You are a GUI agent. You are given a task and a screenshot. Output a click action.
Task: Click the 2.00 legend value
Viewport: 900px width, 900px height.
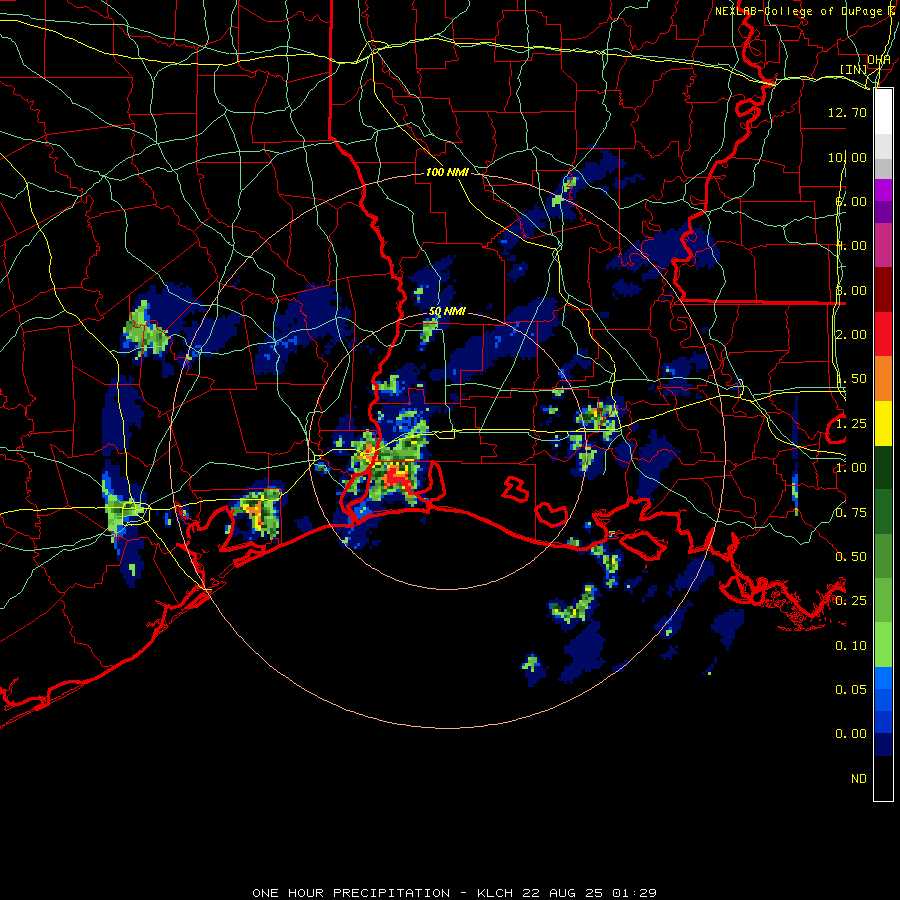click(851, 335)
